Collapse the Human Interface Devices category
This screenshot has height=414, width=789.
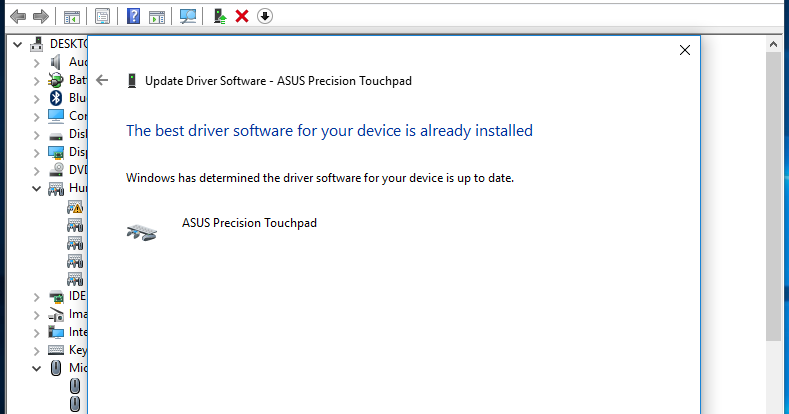[36, 189]
